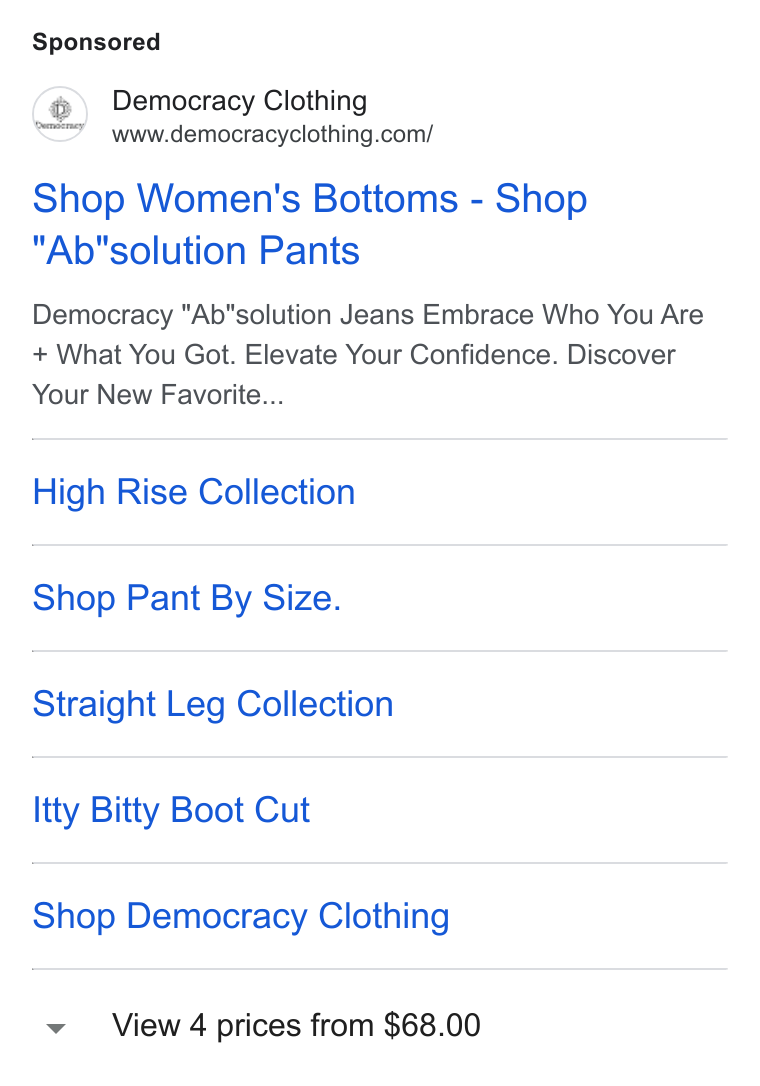Click the www.democracyclothing.com/ display URL

pyautogui.click(x=272, y=134)
